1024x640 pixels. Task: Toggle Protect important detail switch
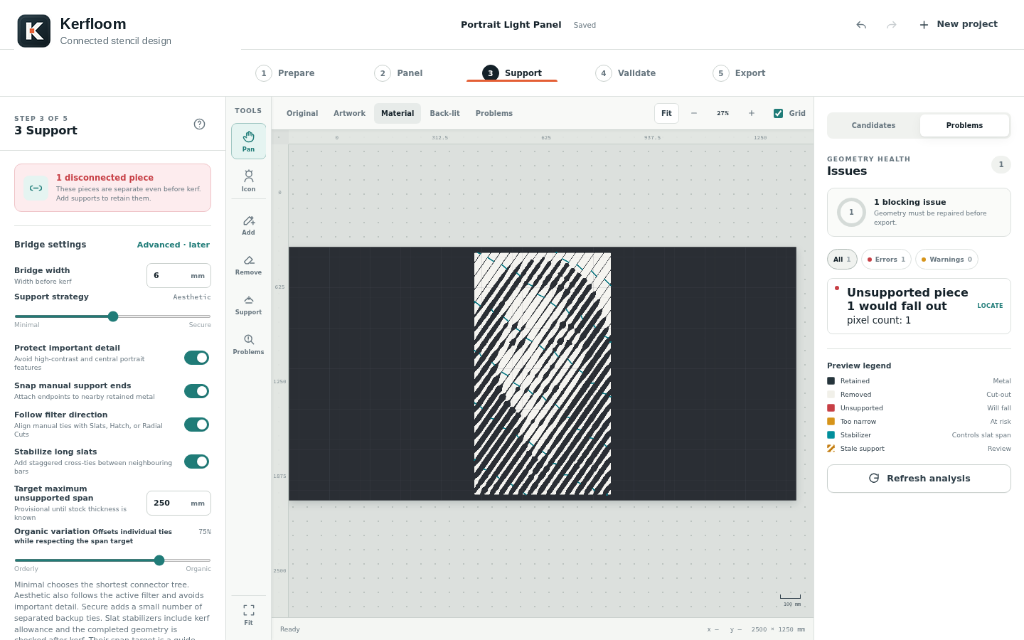197,358
